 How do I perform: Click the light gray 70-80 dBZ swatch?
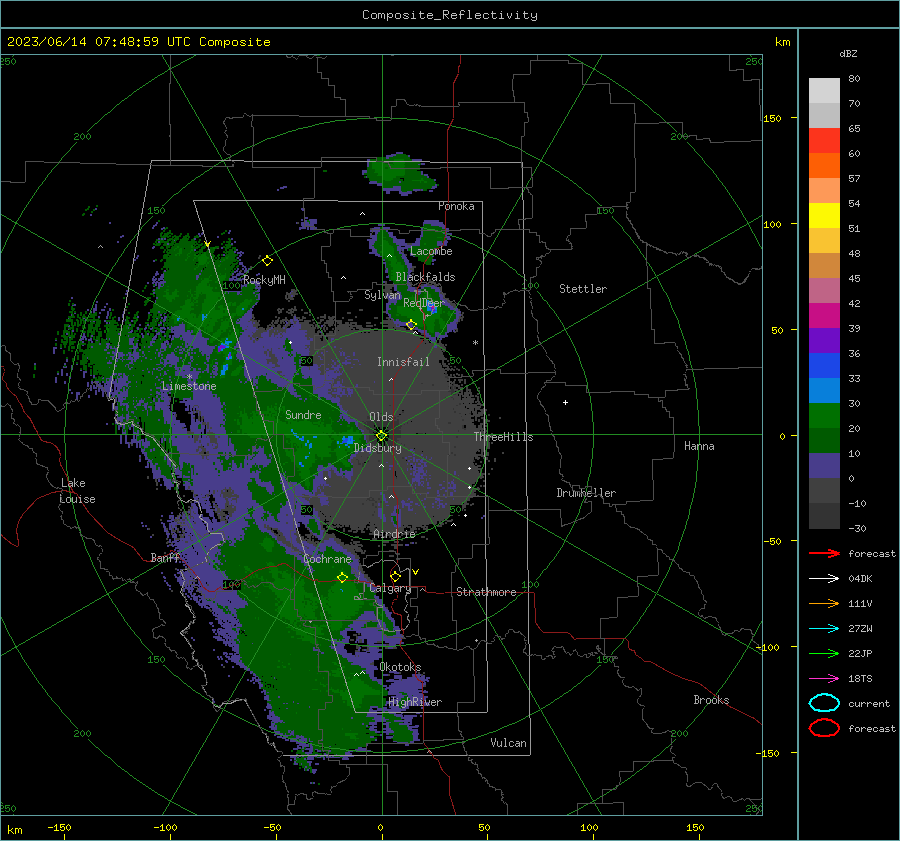click(824, 90)
